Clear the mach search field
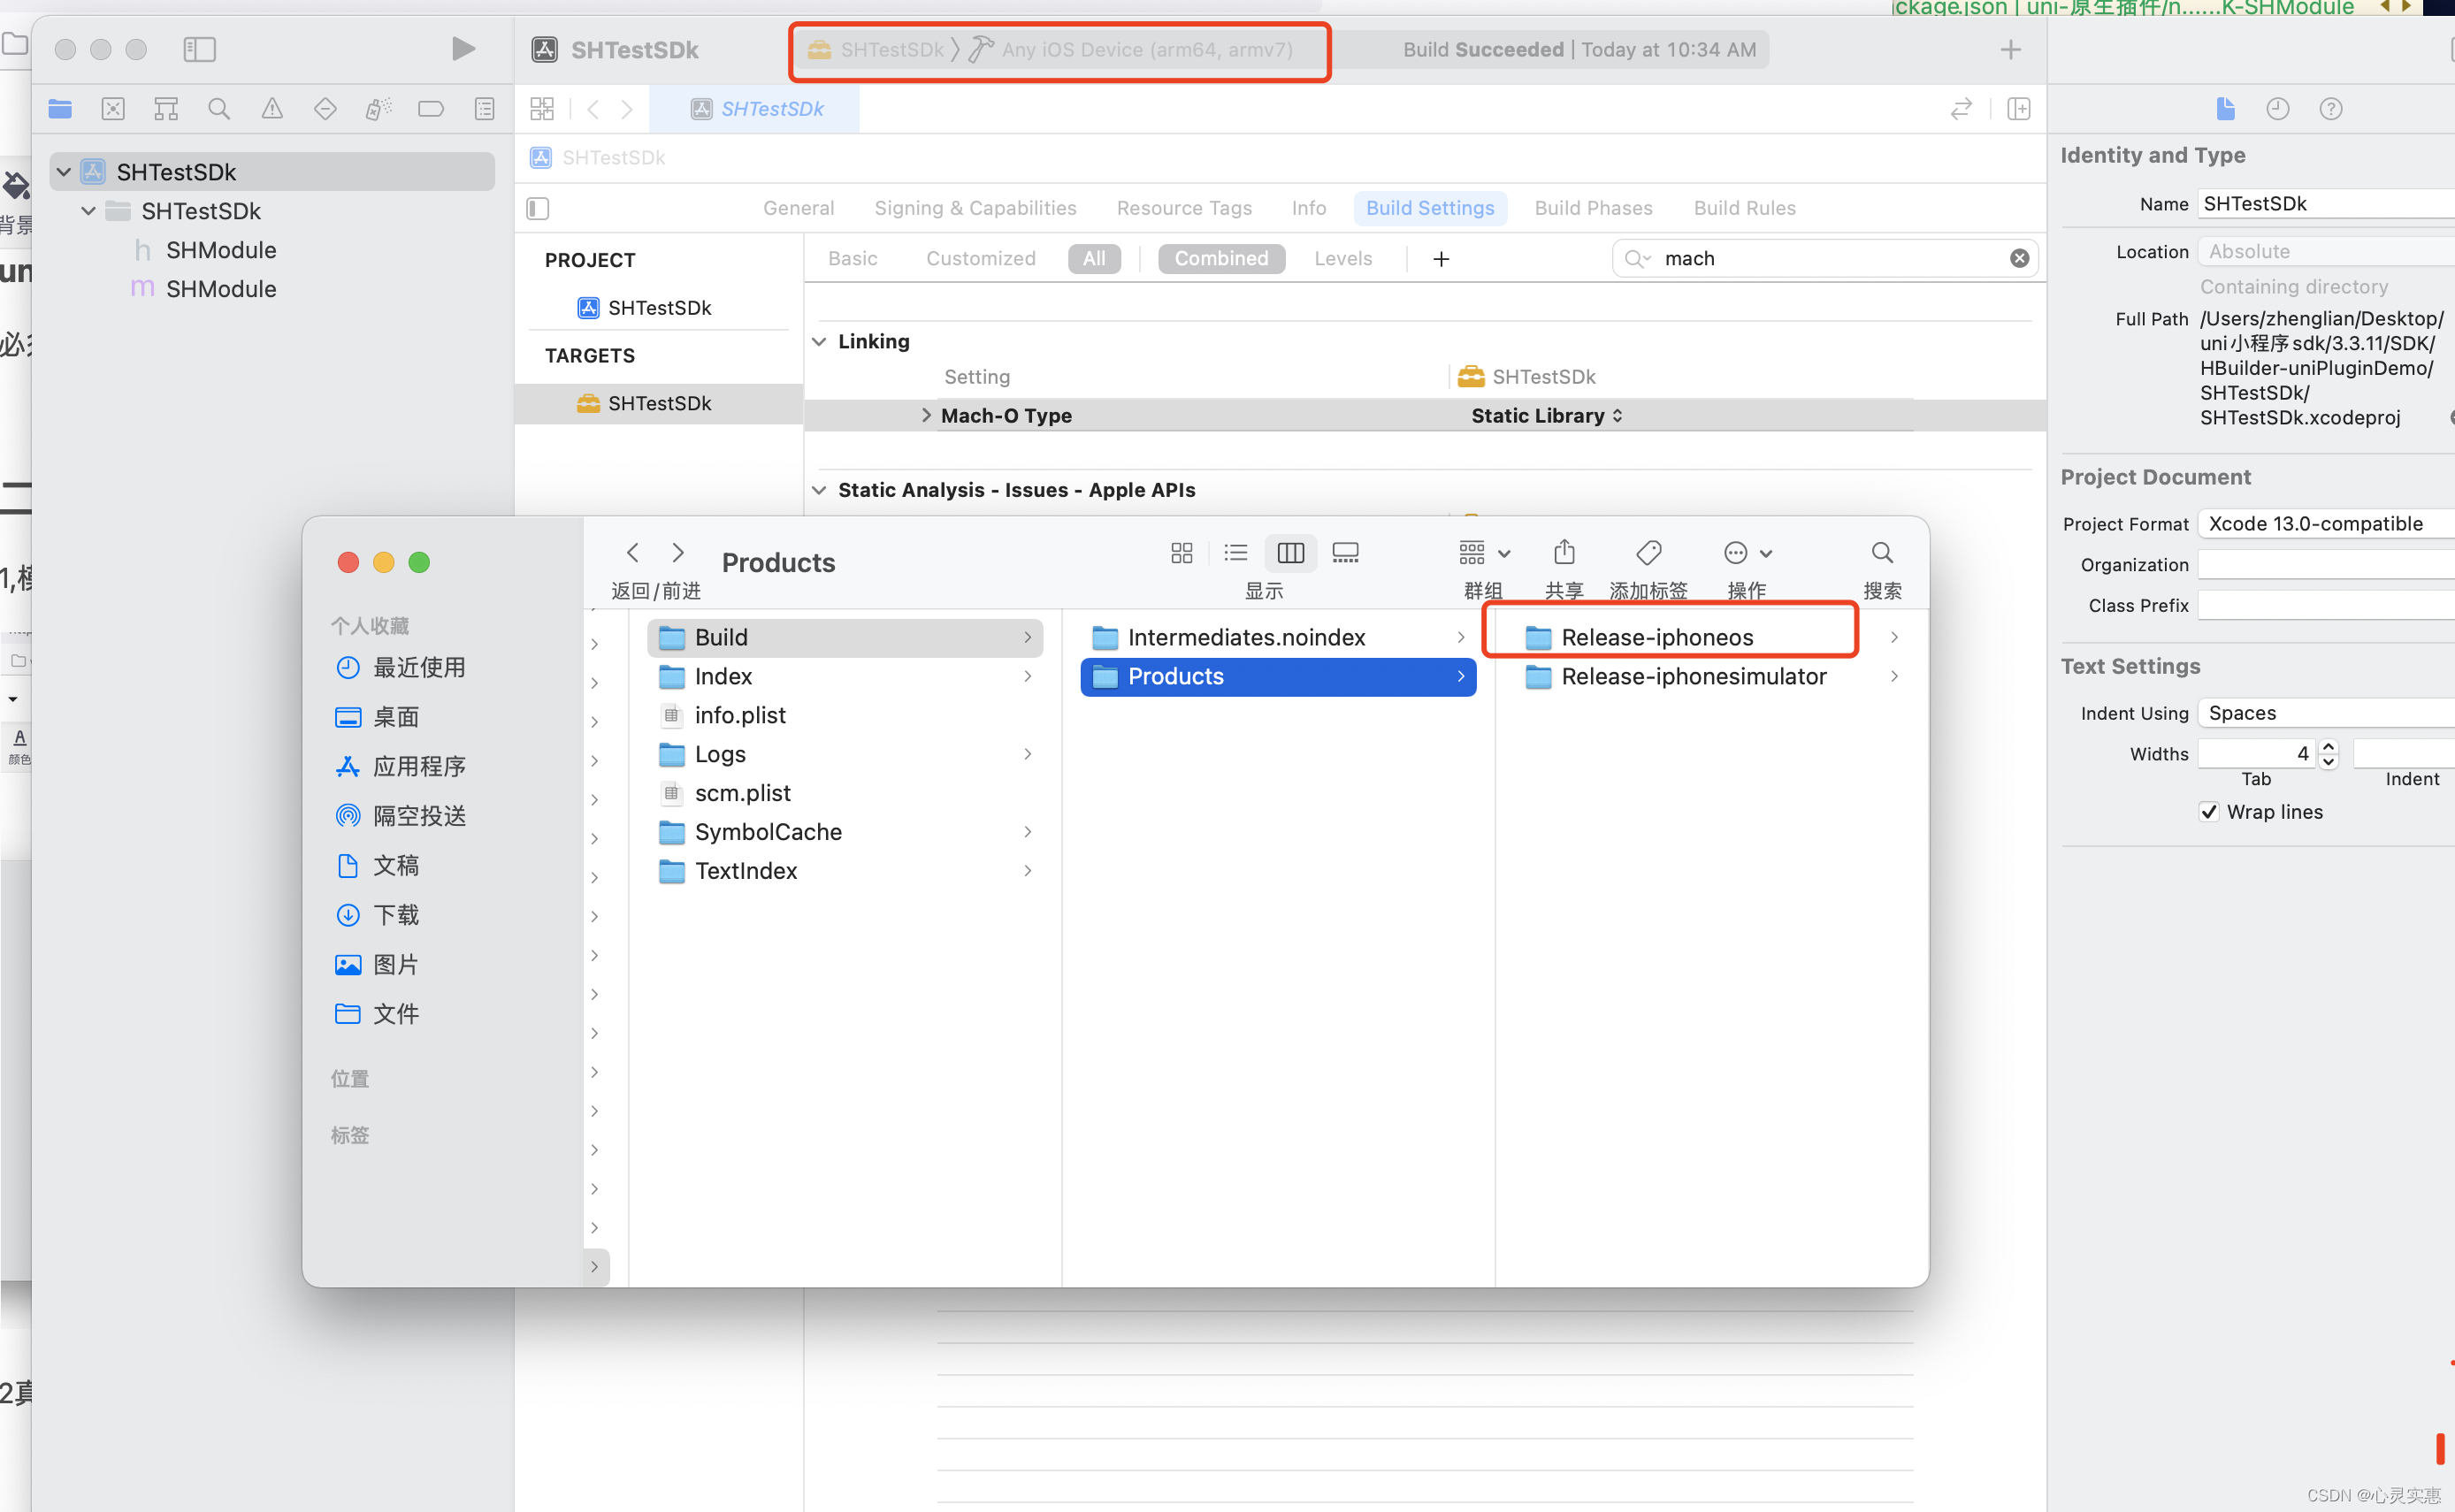This screenshot has width=2455, height=1512. 2019,259
